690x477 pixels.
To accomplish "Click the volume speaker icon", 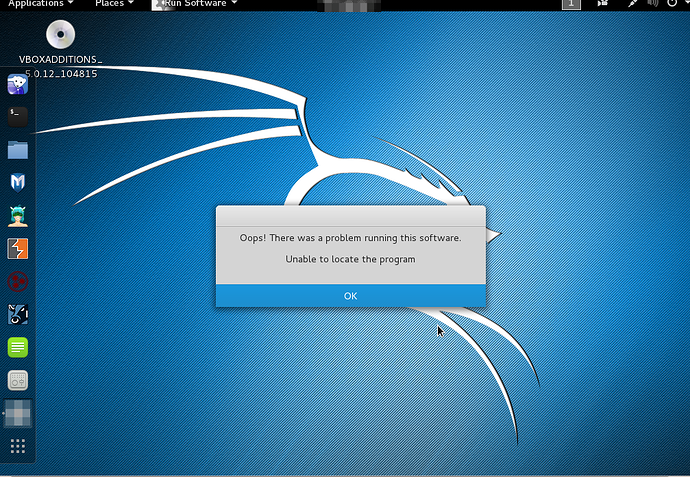I will (x=653, y=4).
